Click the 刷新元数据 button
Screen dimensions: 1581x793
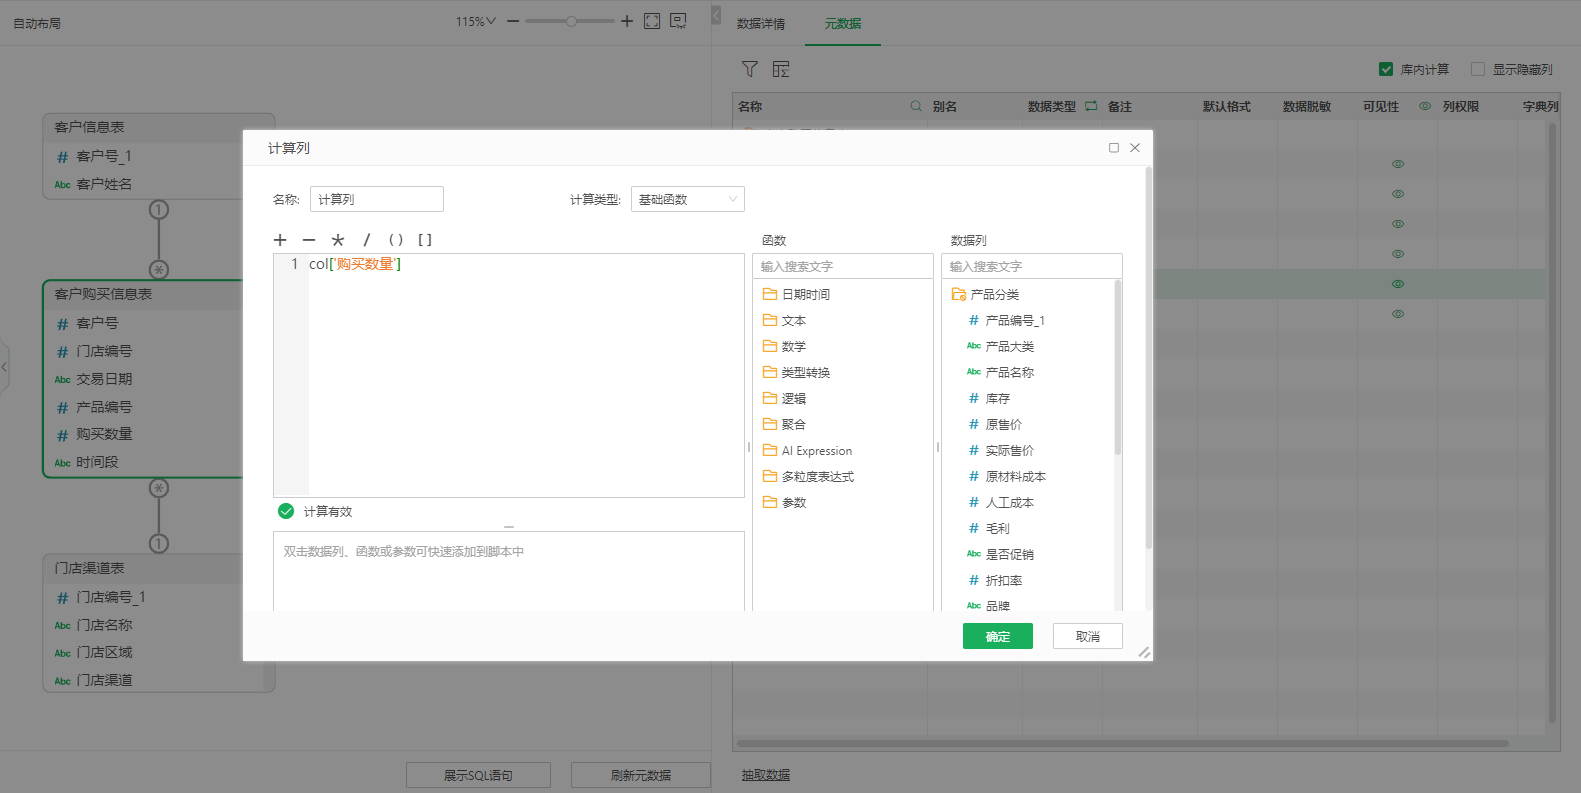coord(641,775)
